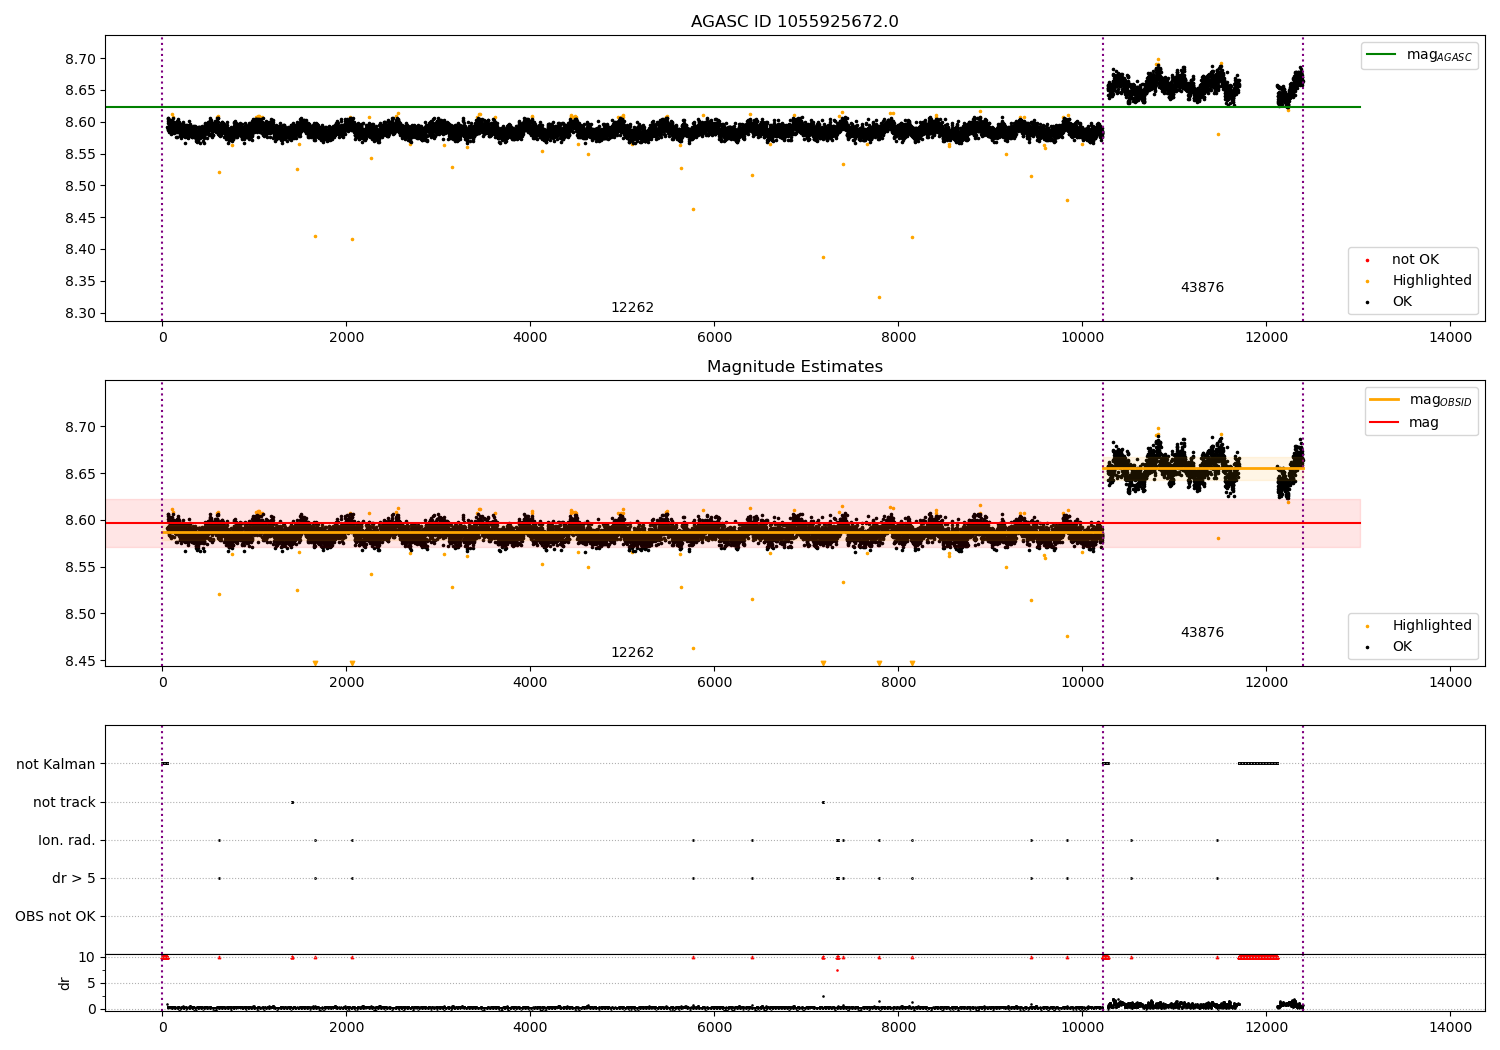
Task: Click the '14000' x tick of the dr plot
Action: coord(1451,1027)
